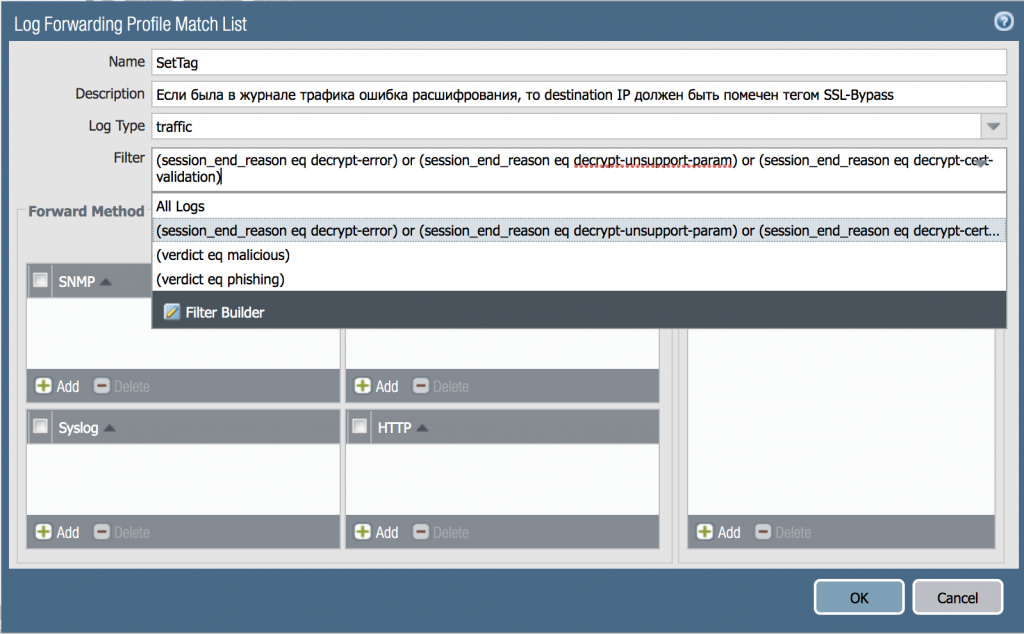Confirm with the OK button
Screen dimensions: 1024x634
click(x=859, y=597)
